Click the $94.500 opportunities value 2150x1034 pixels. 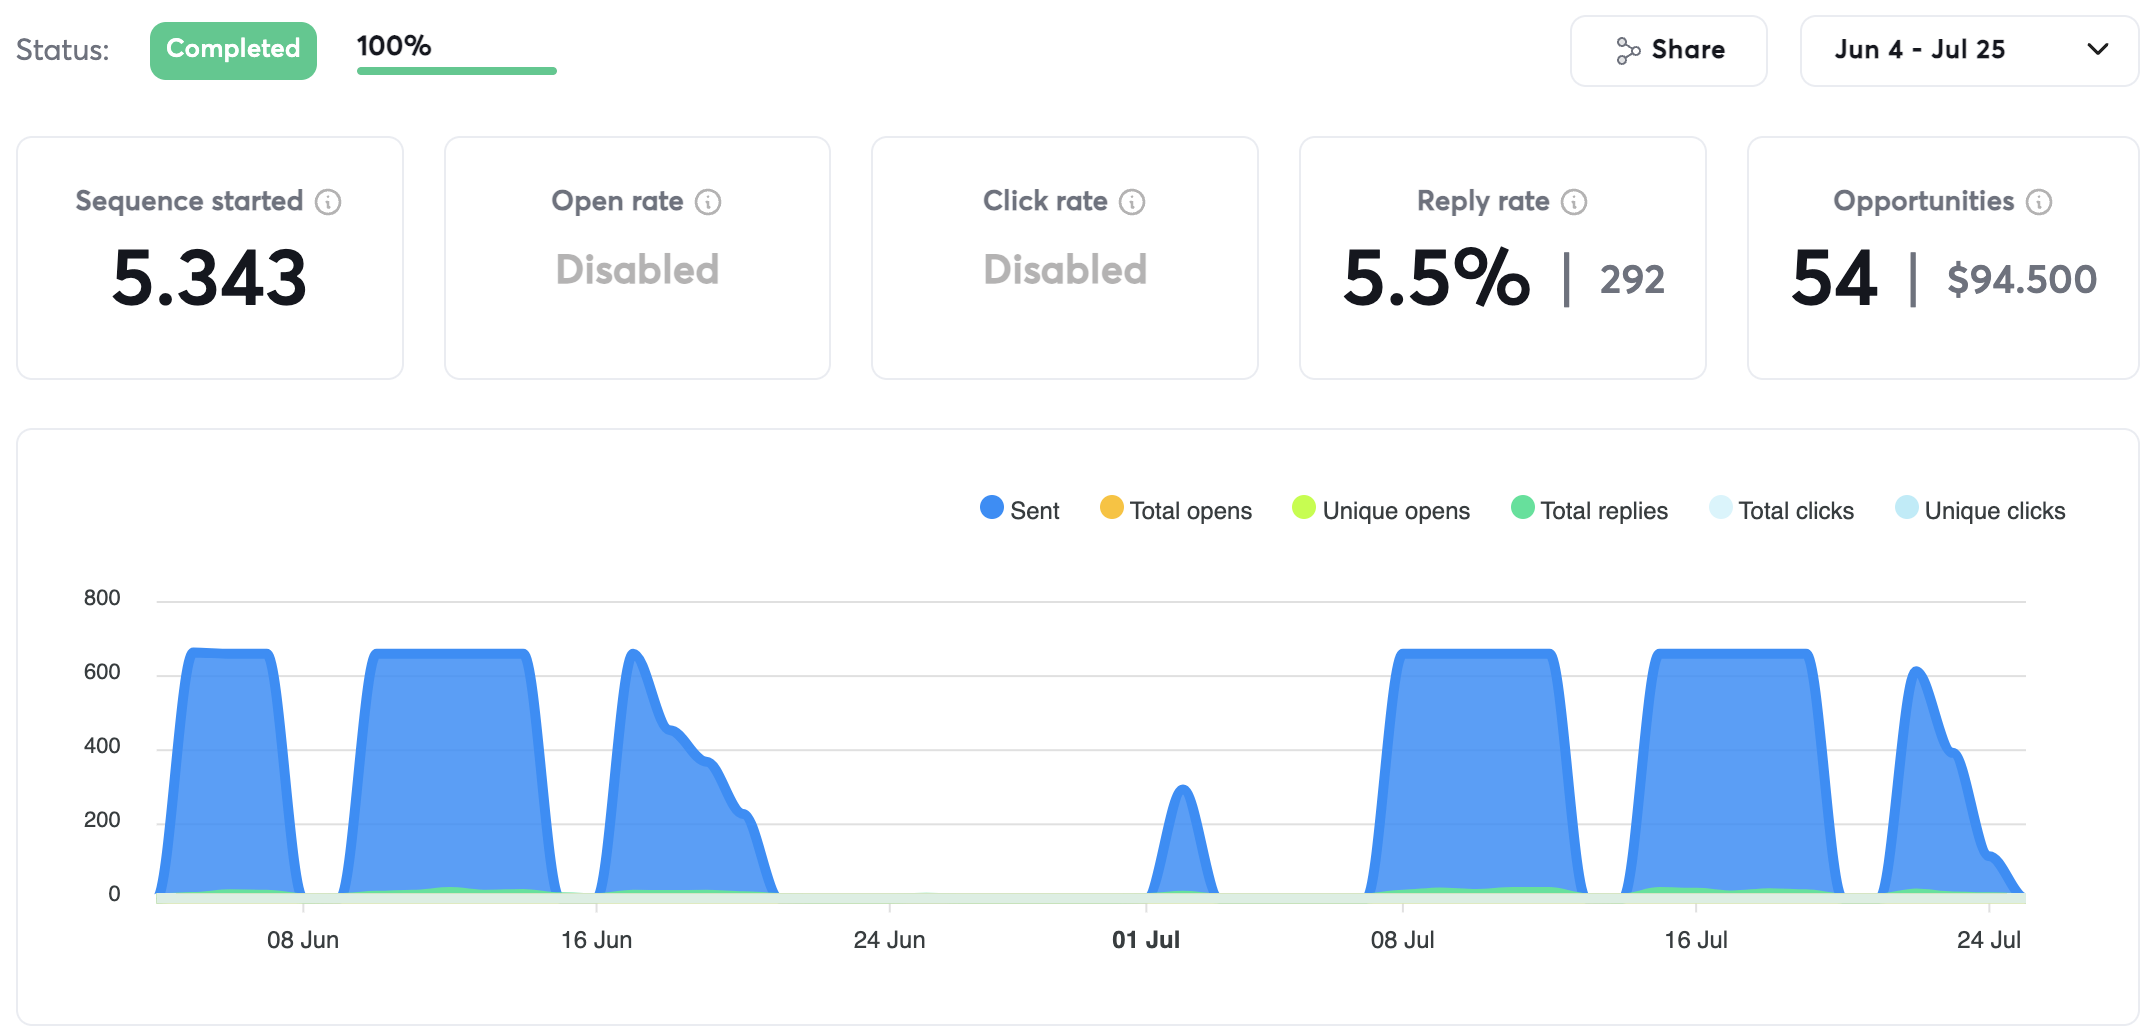point(2021,279)
